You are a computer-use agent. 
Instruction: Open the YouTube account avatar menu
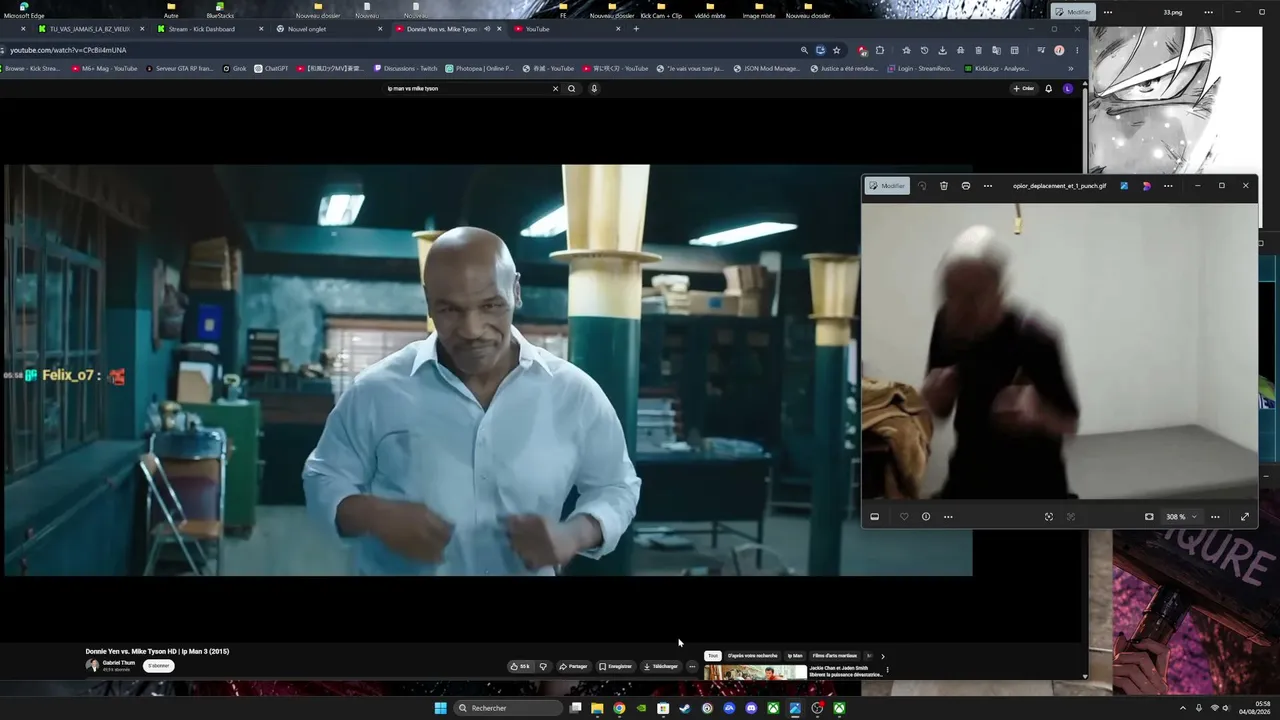1068,88
